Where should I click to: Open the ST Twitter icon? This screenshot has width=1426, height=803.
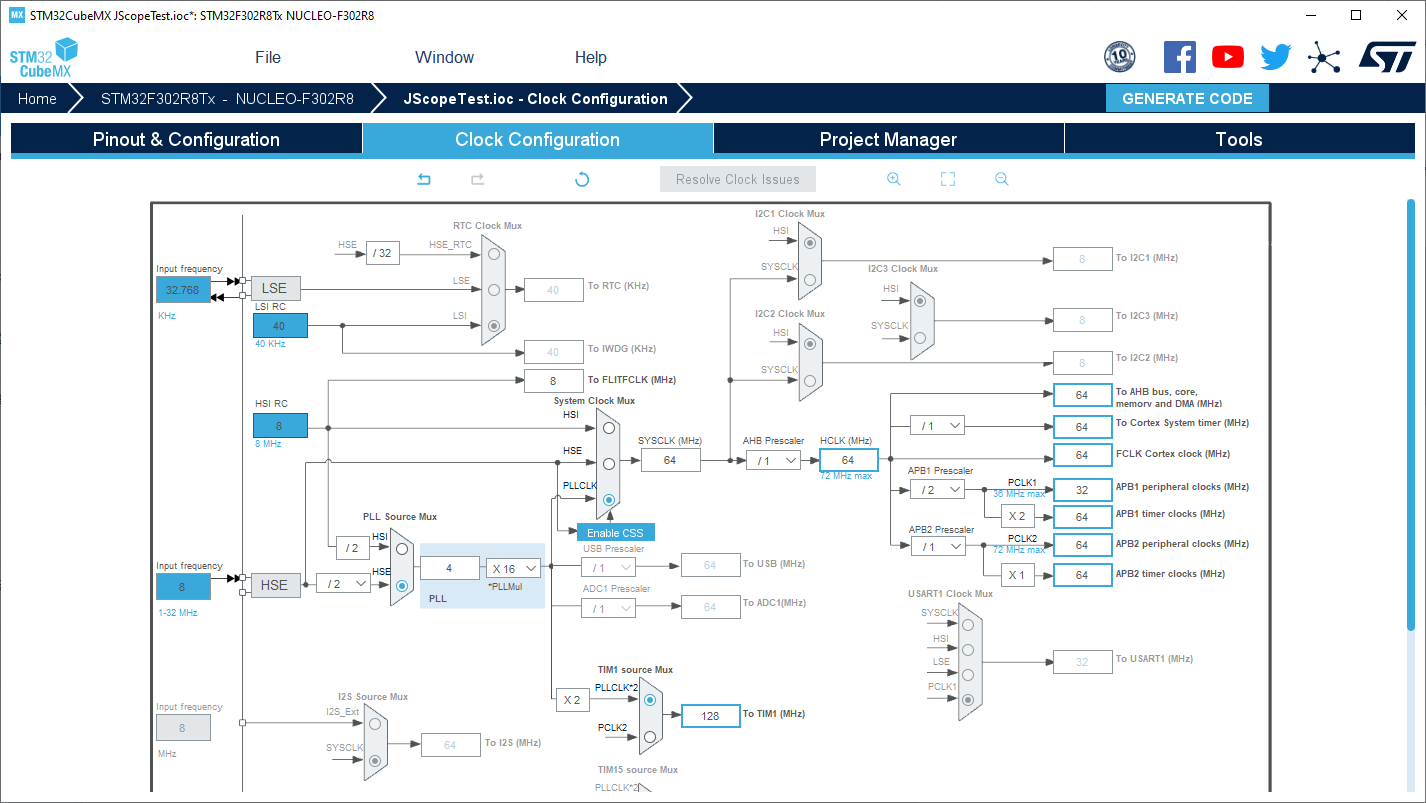(1276, 57)
